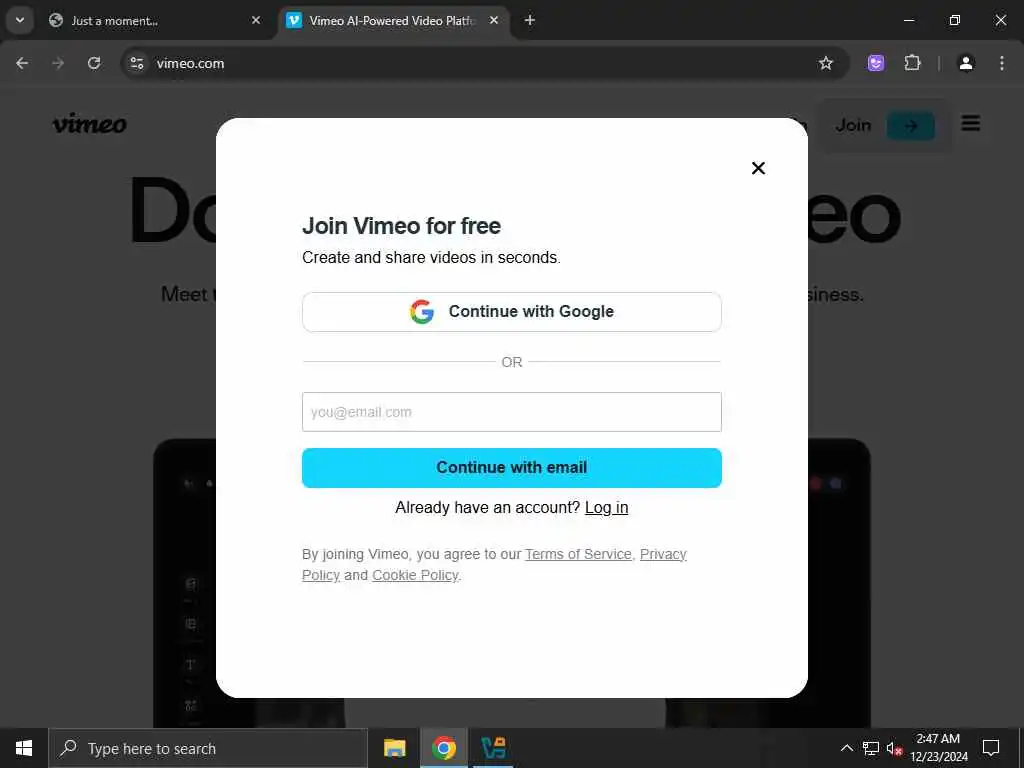Image resolution: width=1024 pixels, height=768 pixels.
Task: Open the clock showing 2:47 AM
Action: tap(938, 748)
